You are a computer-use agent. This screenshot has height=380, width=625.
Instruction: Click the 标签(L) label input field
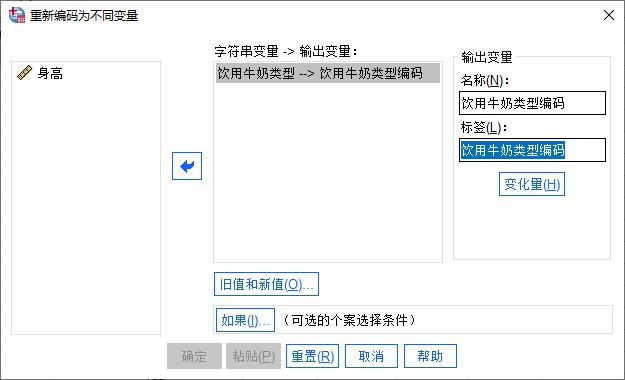[532, 150]
